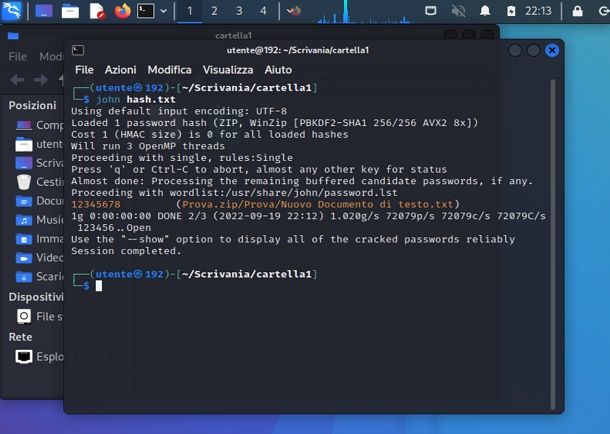Lock the screen with padlock icon

[578, 11]
